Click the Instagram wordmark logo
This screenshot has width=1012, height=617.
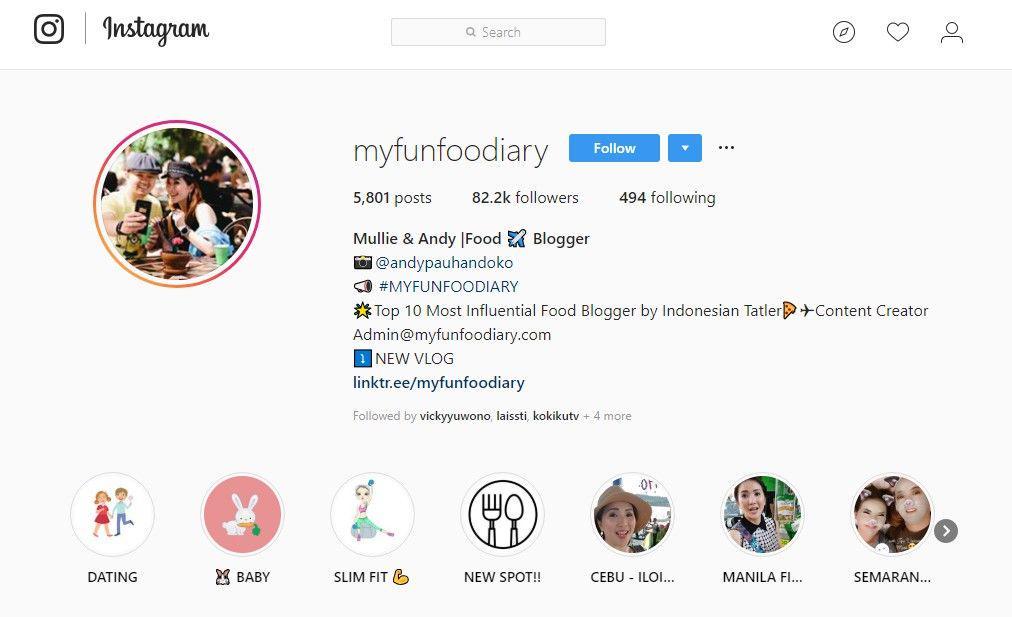point(156,30)
